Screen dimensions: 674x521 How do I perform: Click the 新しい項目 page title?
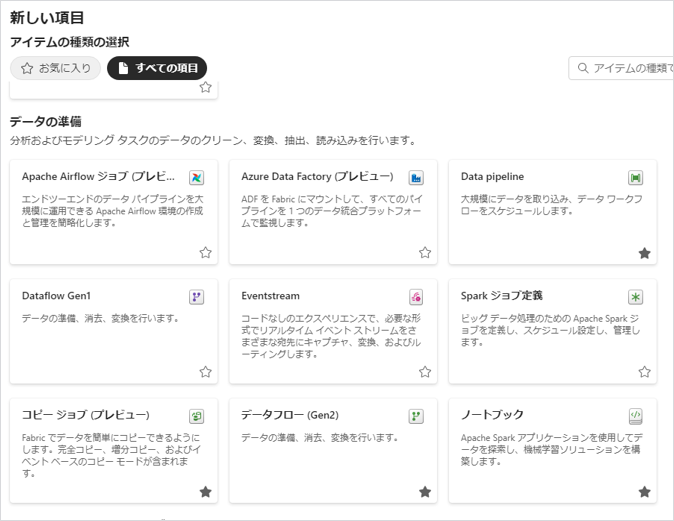[47, 18]
